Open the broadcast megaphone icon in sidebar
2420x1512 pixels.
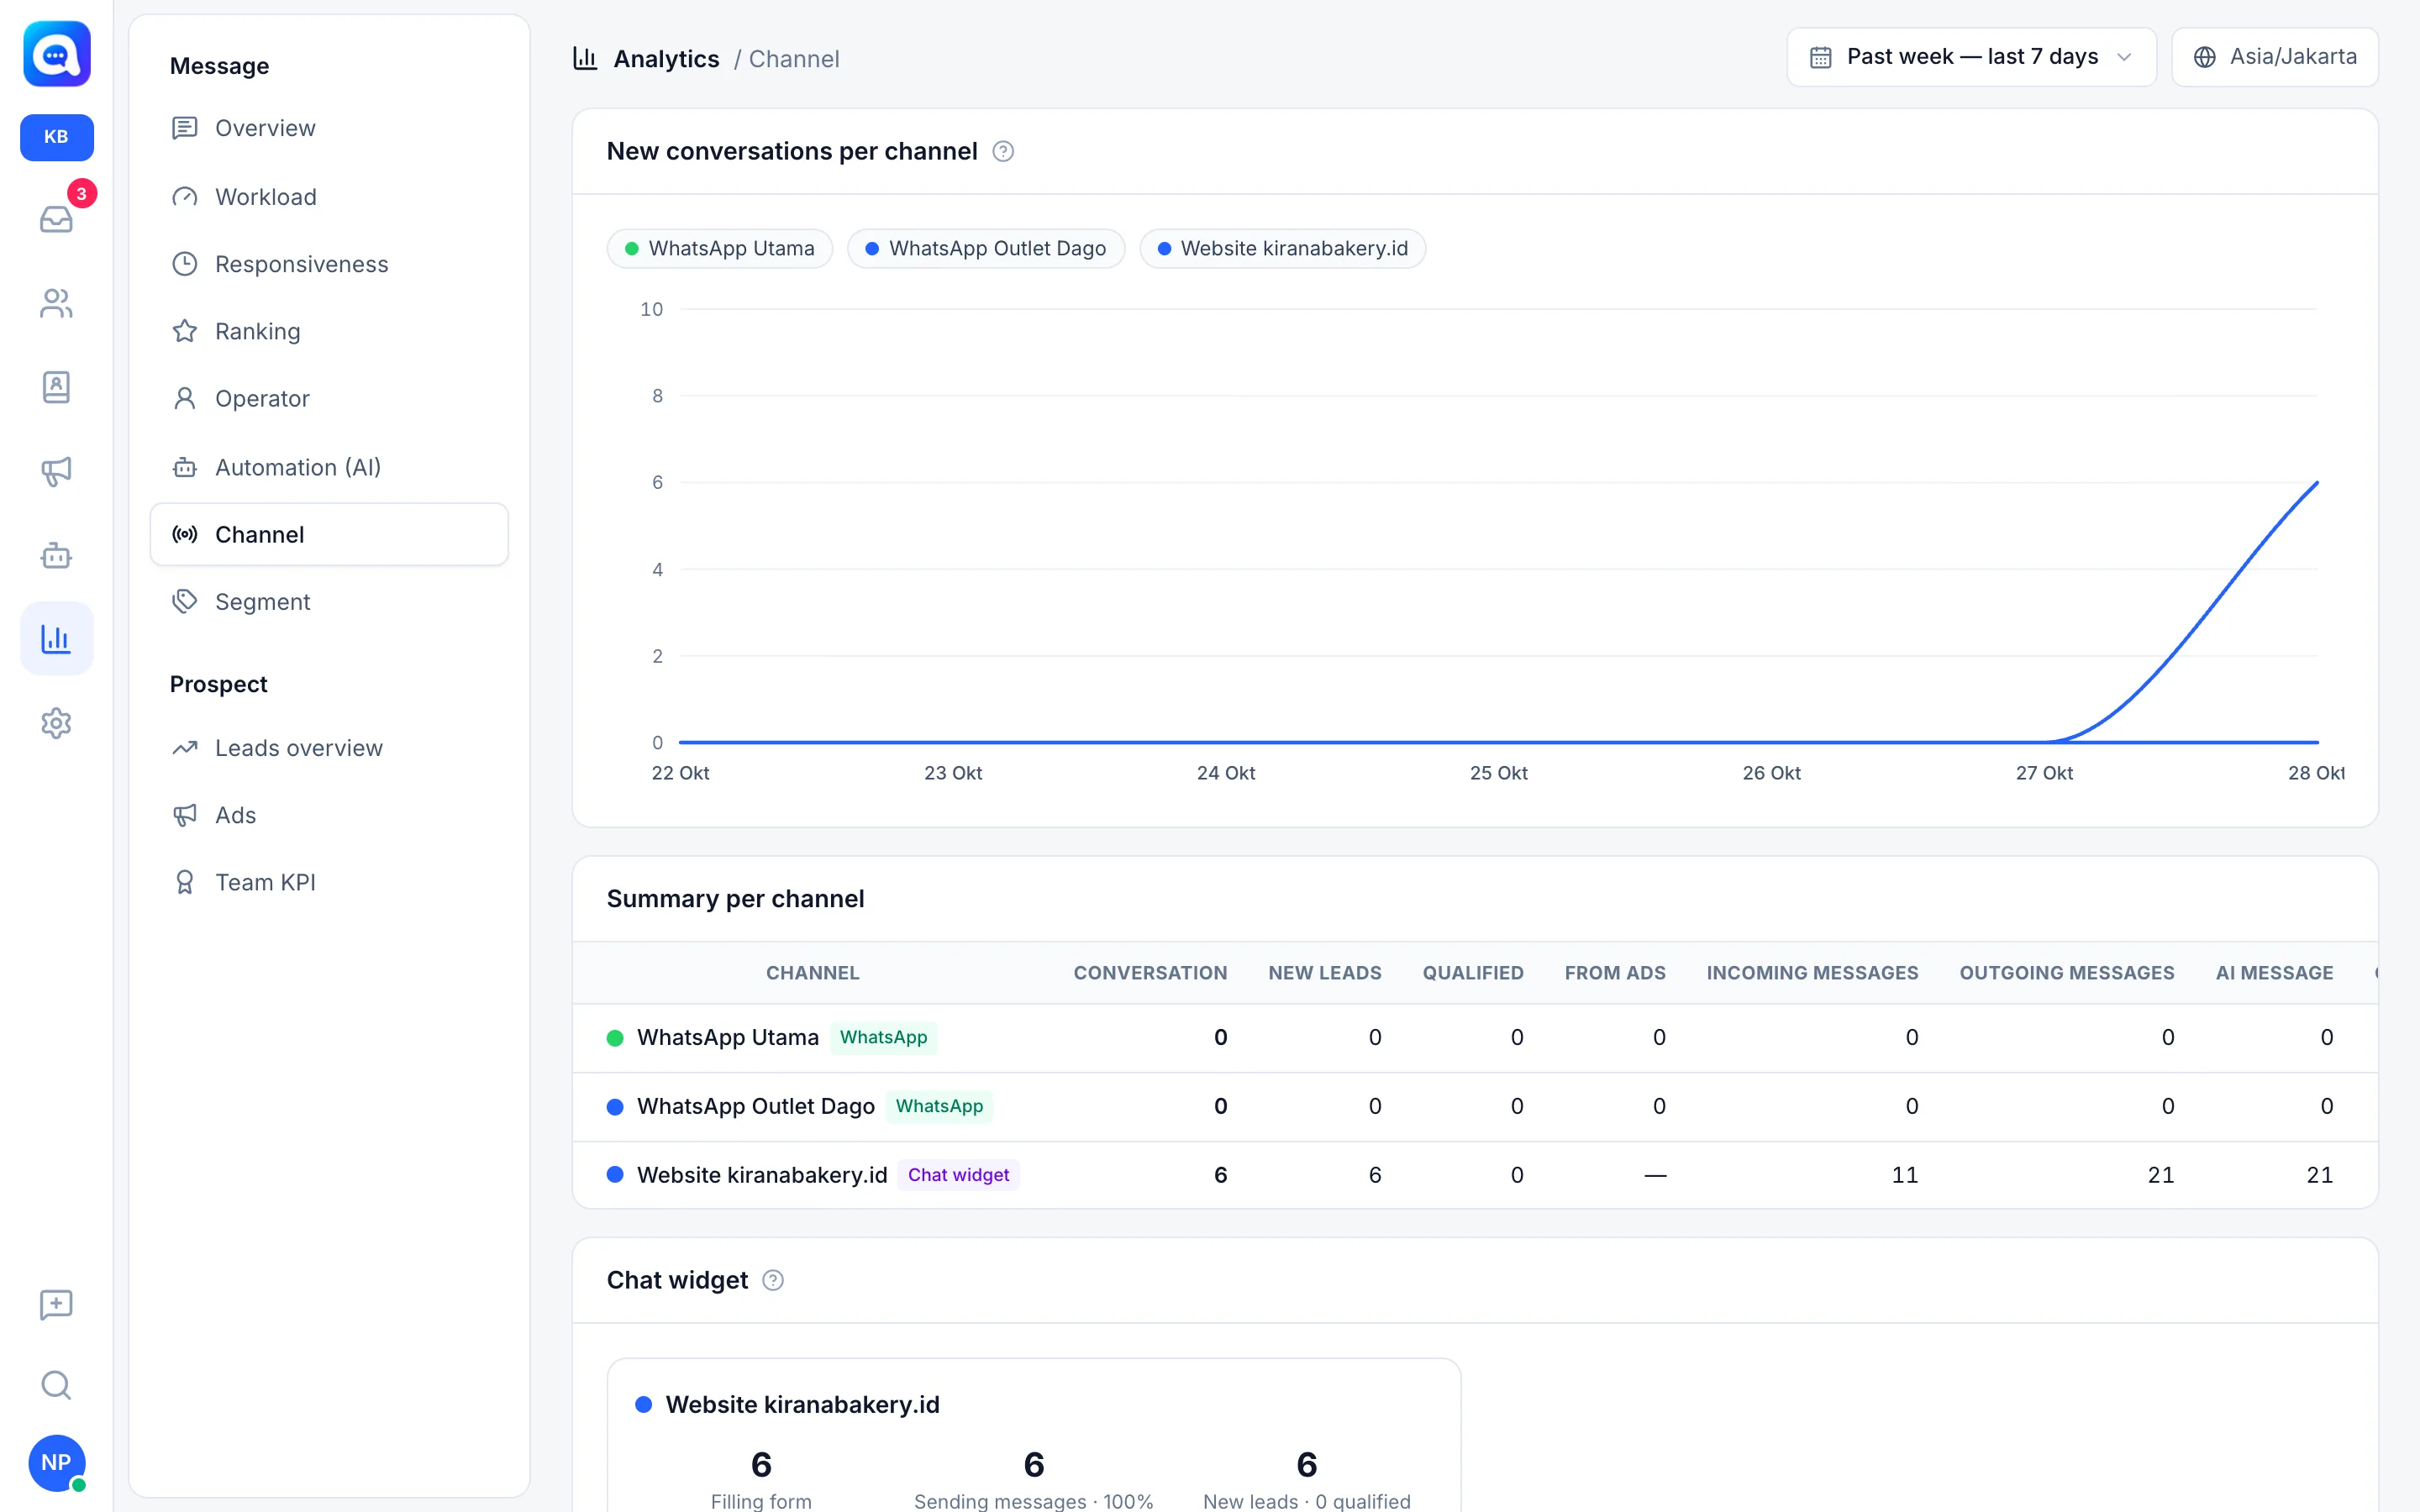pos(56,471)
